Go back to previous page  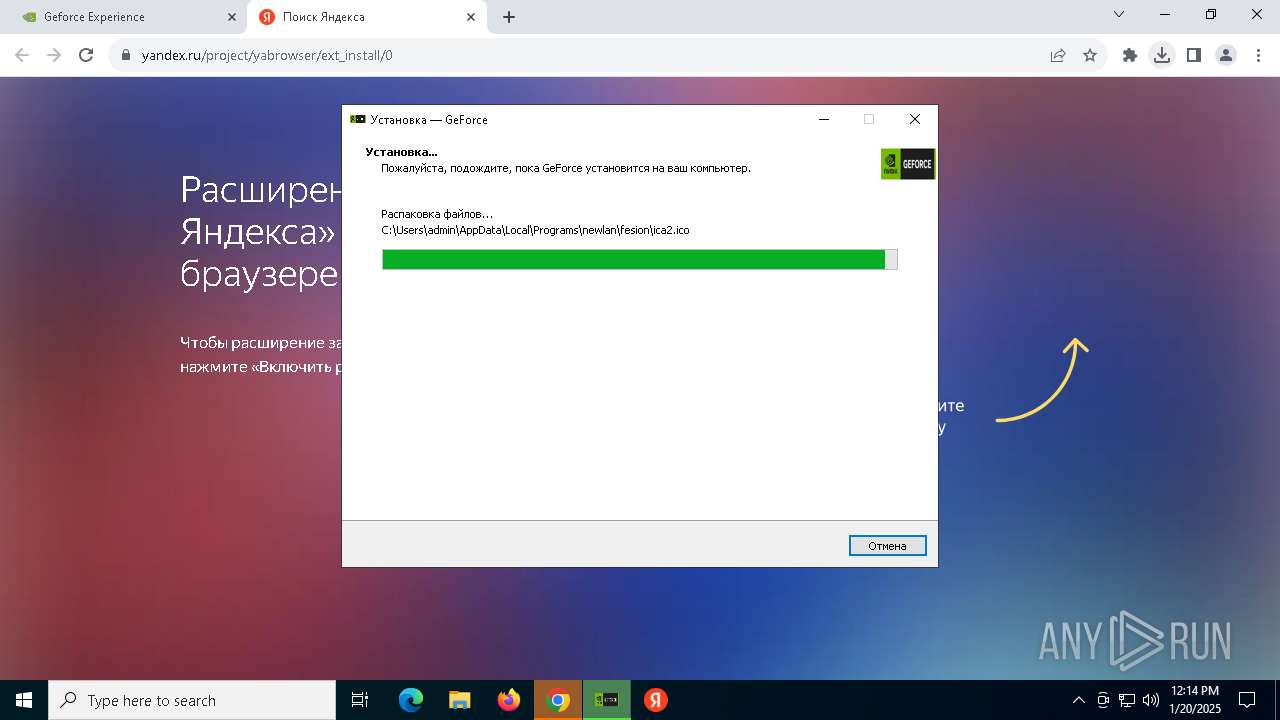pyautogui.click(x=22, y=55)
